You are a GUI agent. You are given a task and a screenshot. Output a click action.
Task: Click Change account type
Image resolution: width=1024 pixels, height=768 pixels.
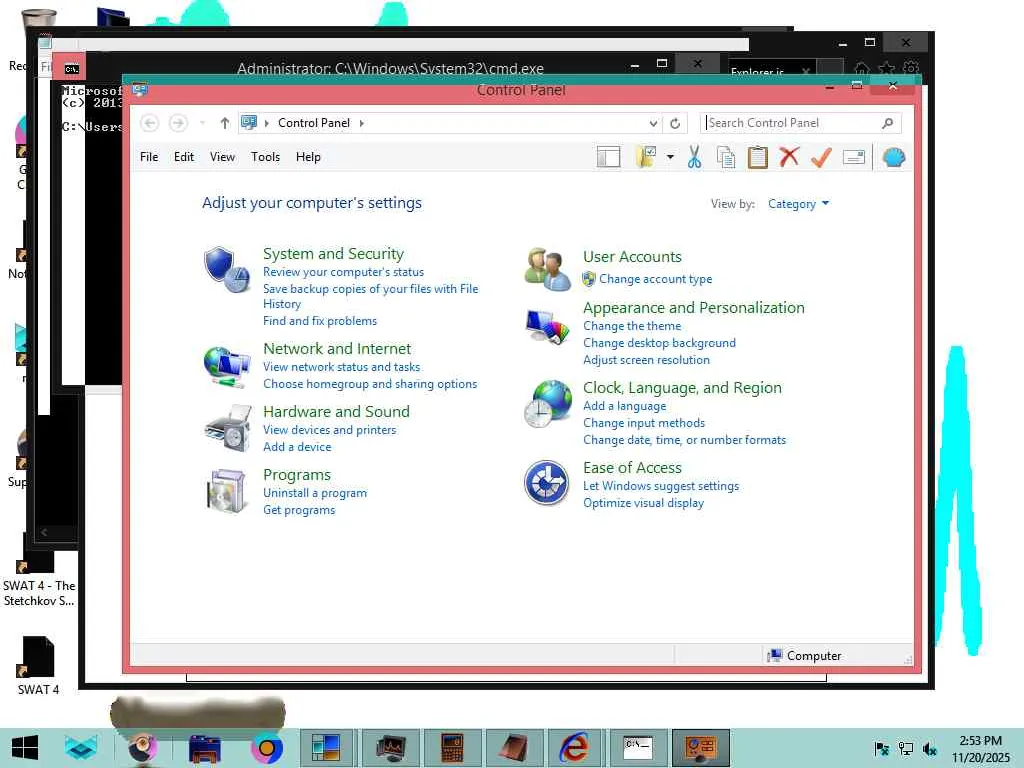click(656, 279)
